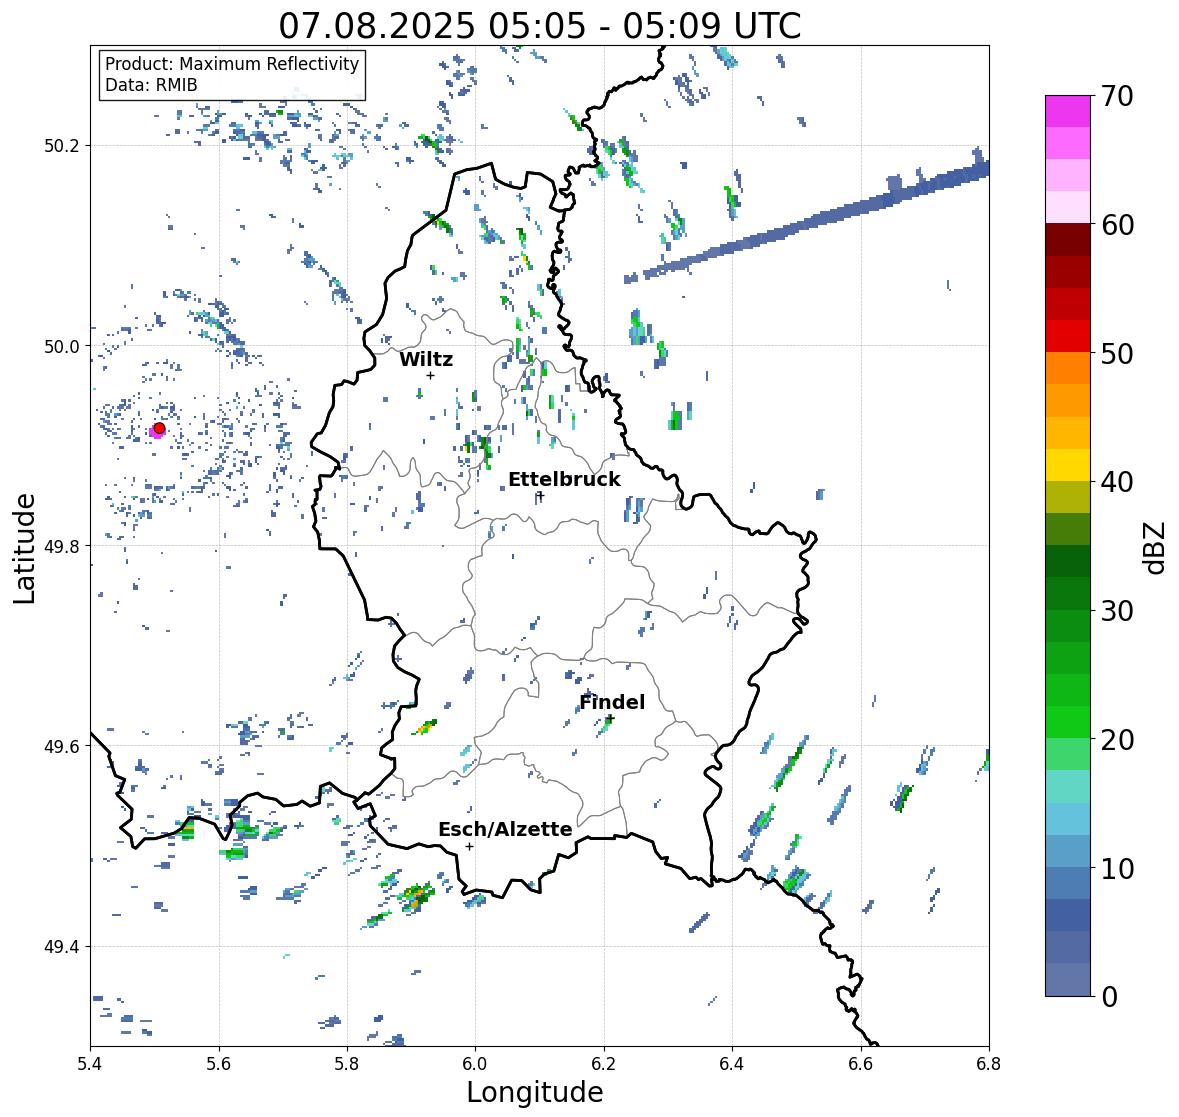1179x1117 pixels.
Task: Click latitude tick label 50.0
Action: click(61, 347)
